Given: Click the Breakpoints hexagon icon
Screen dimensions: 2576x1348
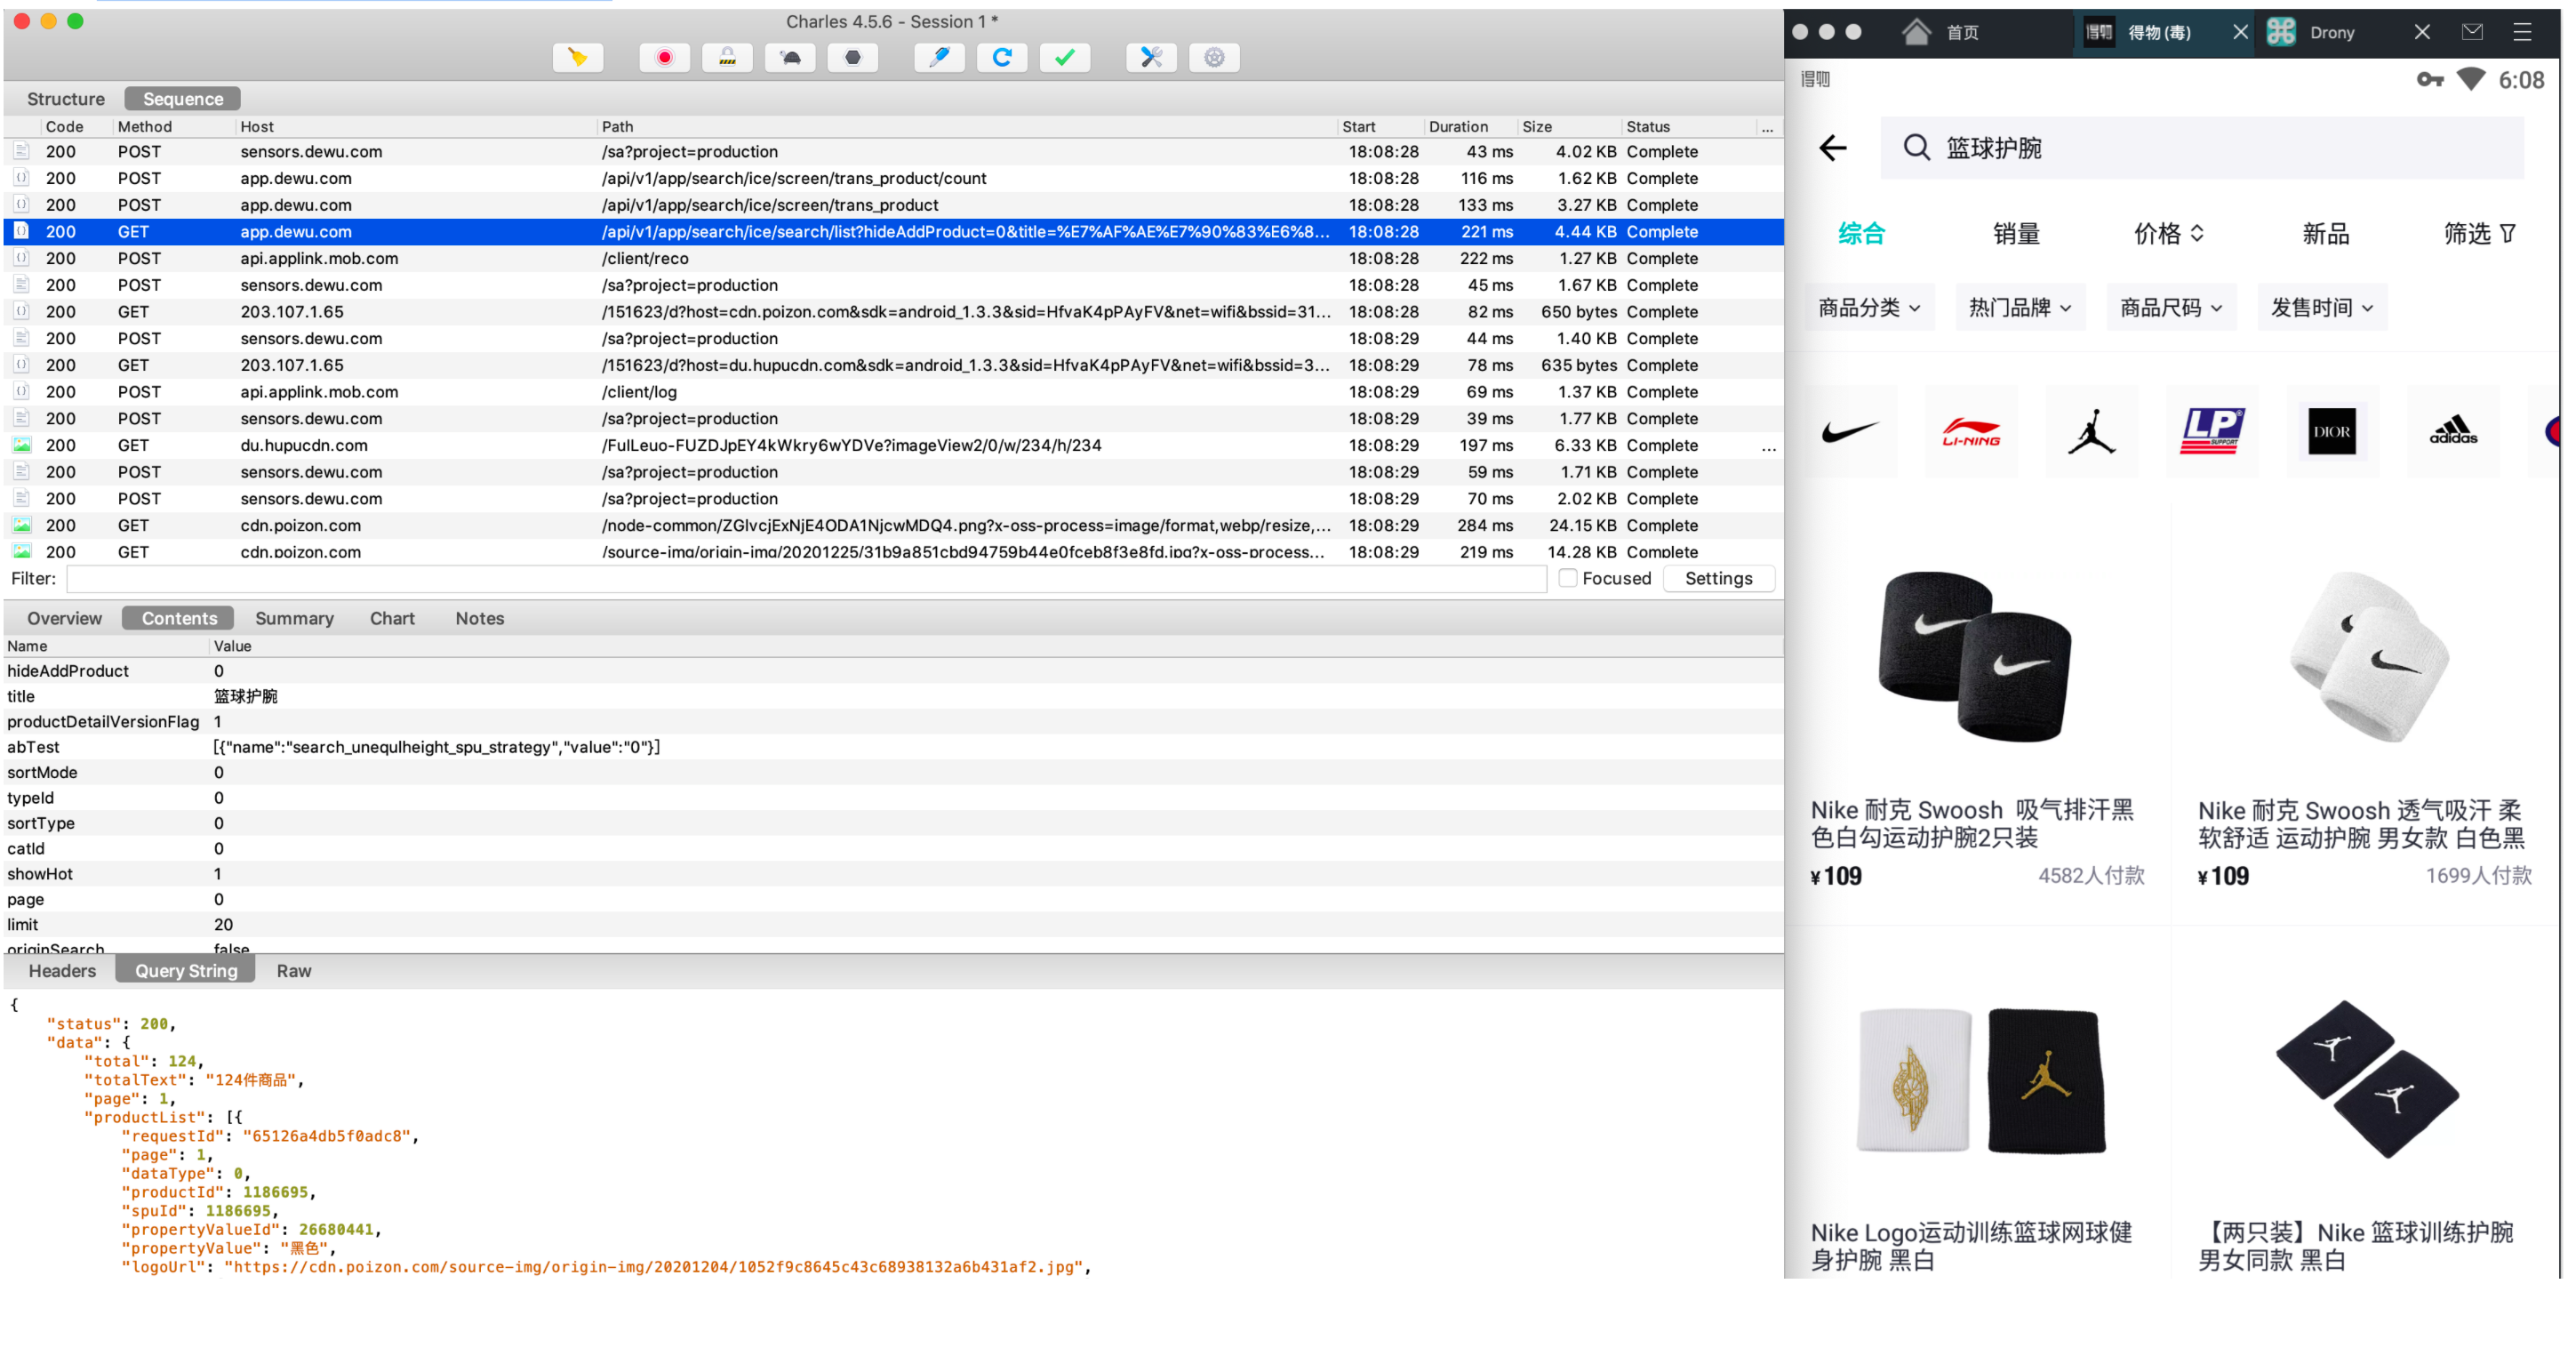Looking at the screenshot, I should (852, 58).
